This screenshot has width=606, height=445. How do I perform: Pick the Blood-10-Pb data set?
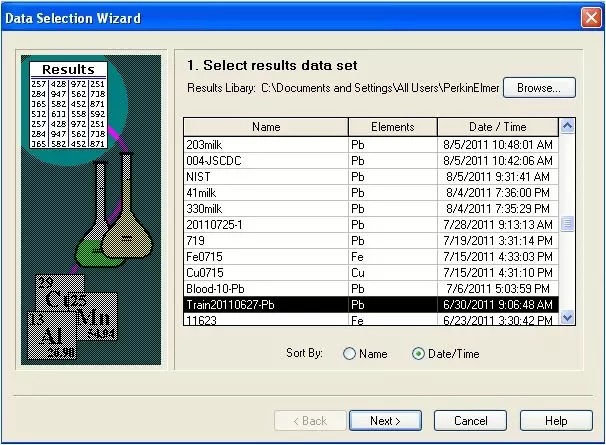[266, 289]
